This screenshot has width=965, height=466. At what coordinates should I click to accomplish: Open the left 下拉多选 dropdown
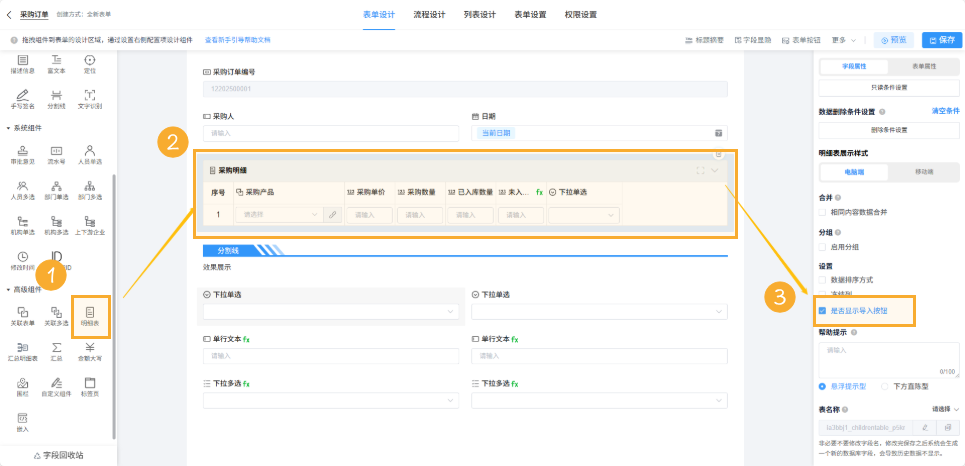pos(331,401)
